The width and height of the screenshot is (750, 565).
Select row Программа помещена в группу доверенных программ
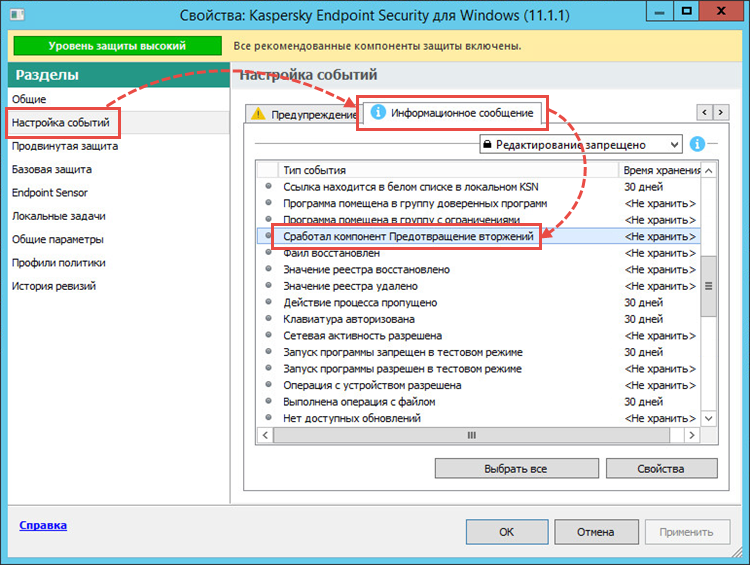(x=478, y=203)
